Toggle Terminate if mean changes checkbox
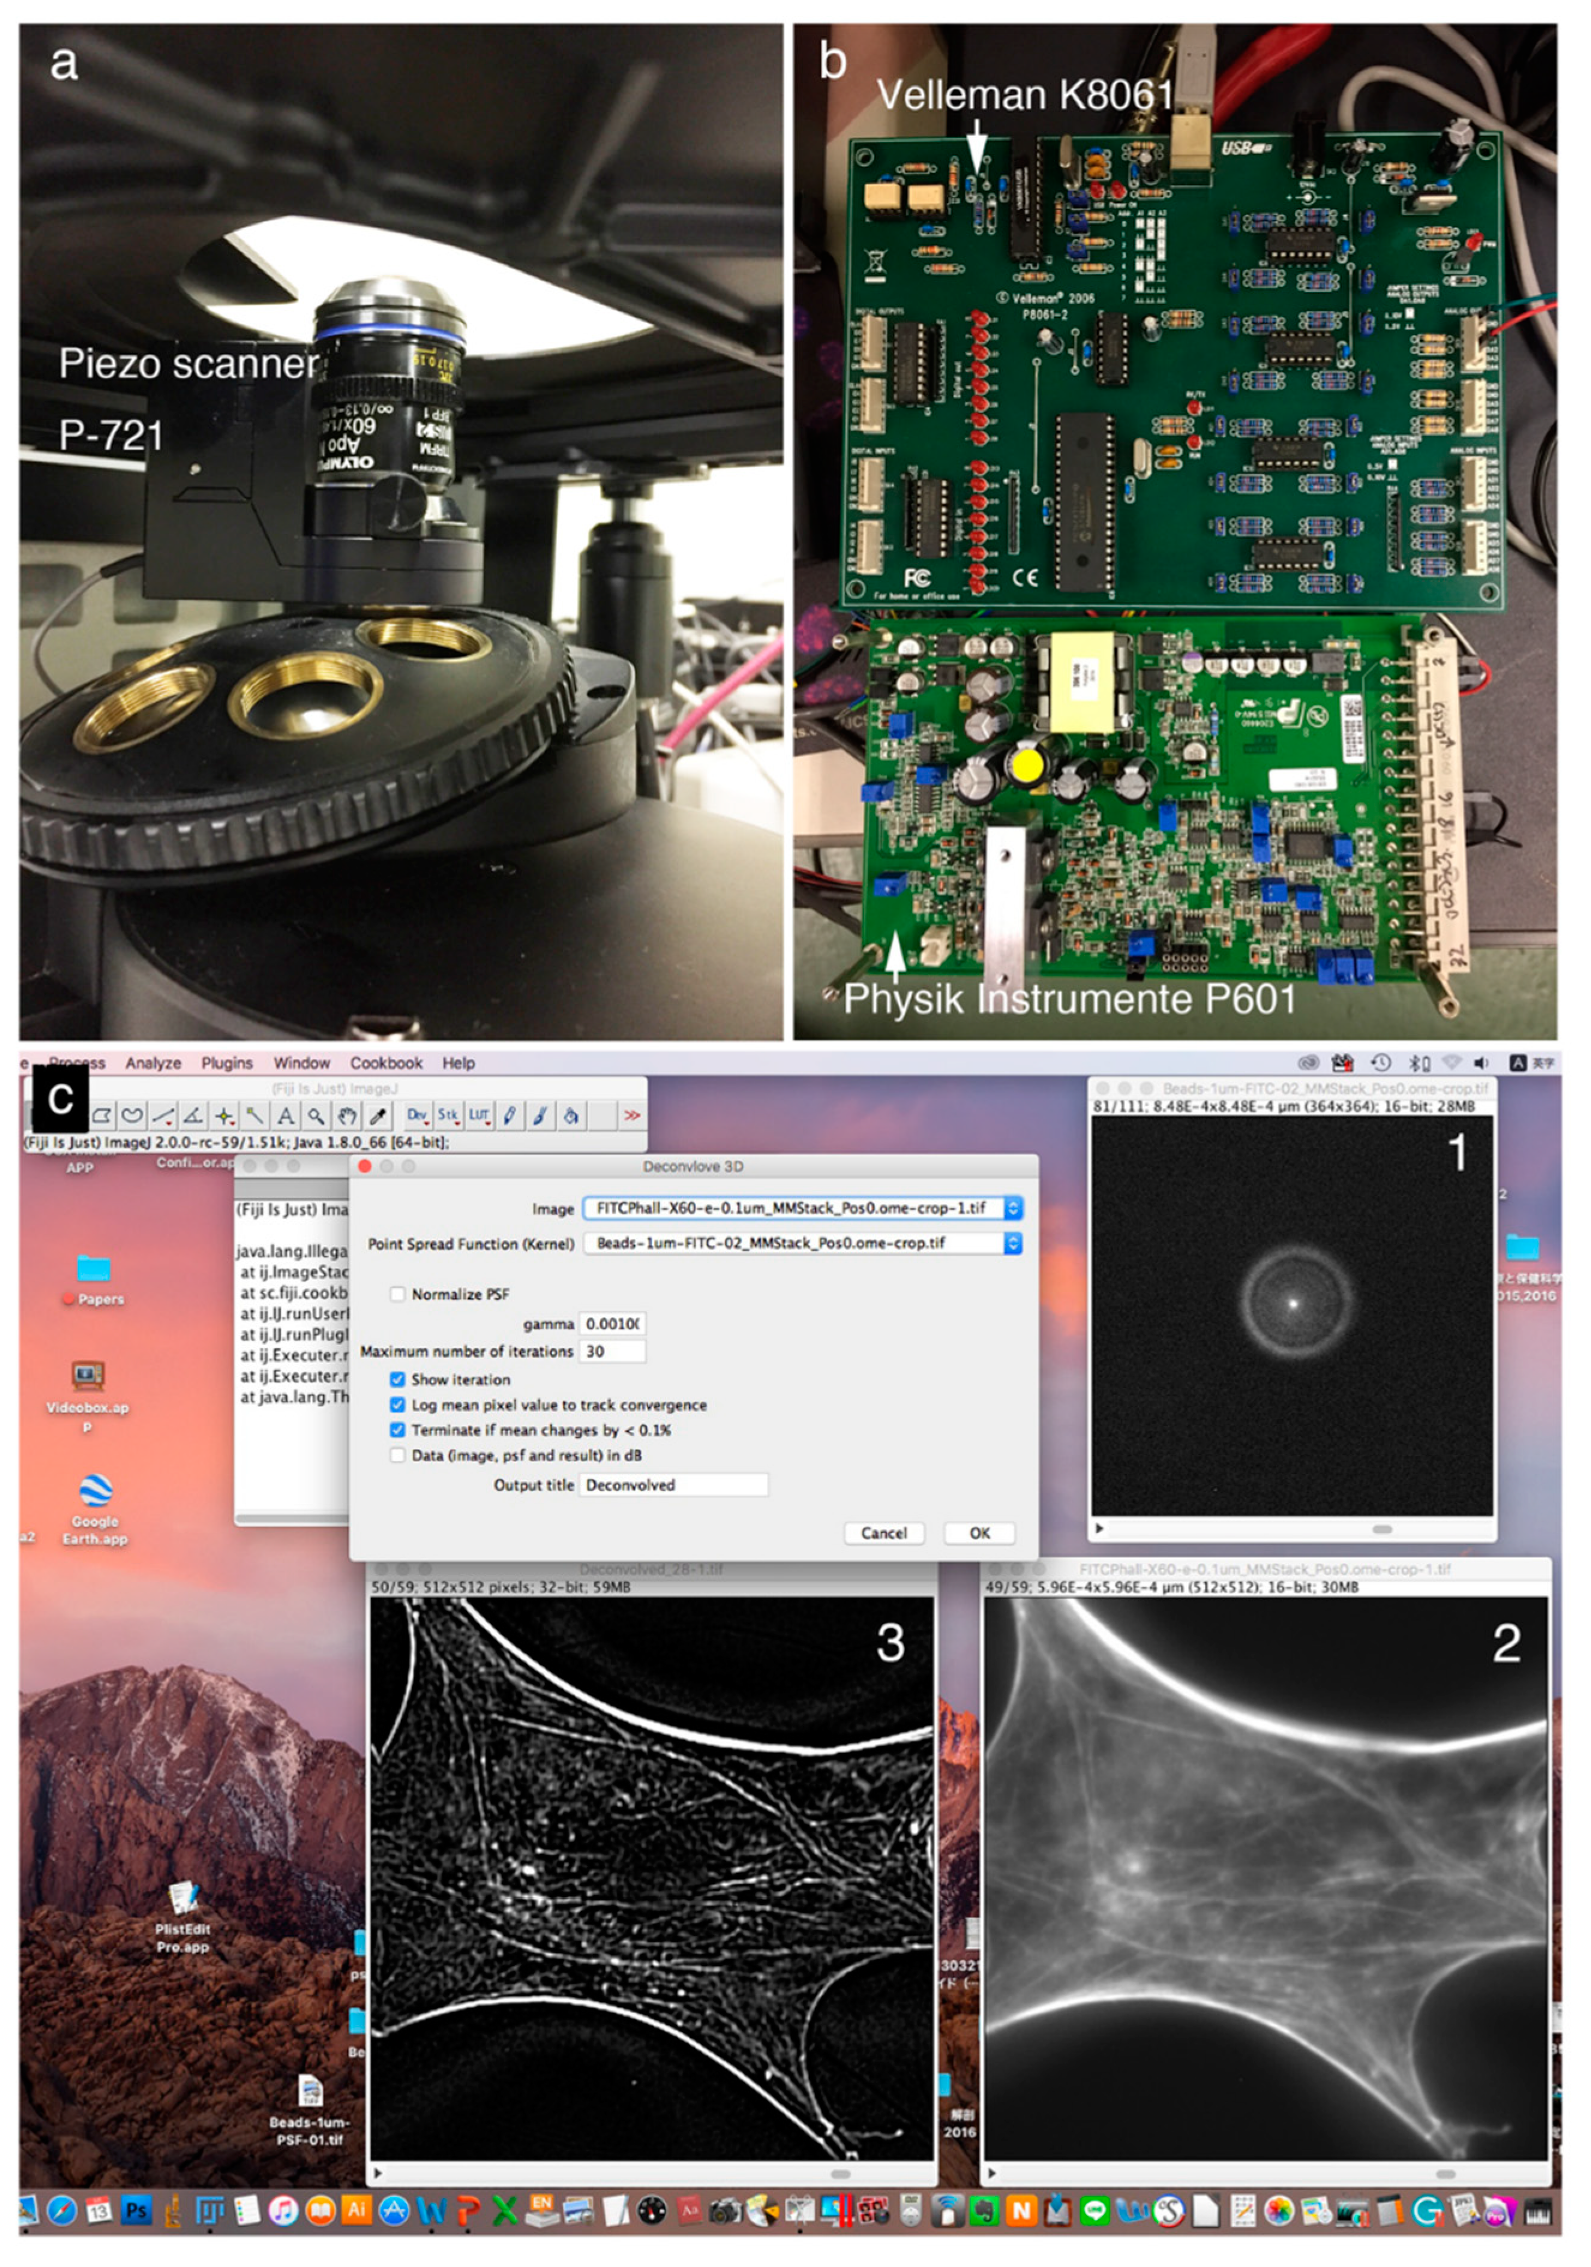 pyautogui.click(x=398, y=1430)
